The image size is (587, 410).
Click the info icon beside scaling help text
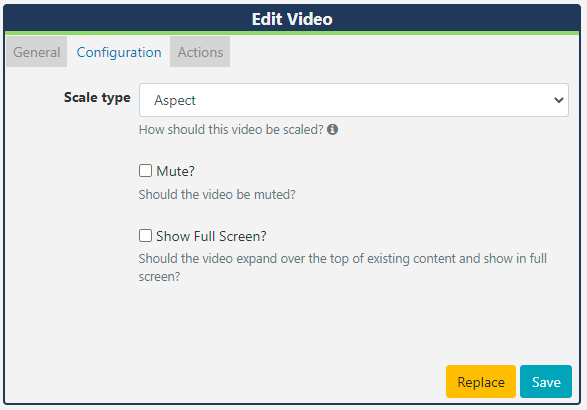click(332, 130)
